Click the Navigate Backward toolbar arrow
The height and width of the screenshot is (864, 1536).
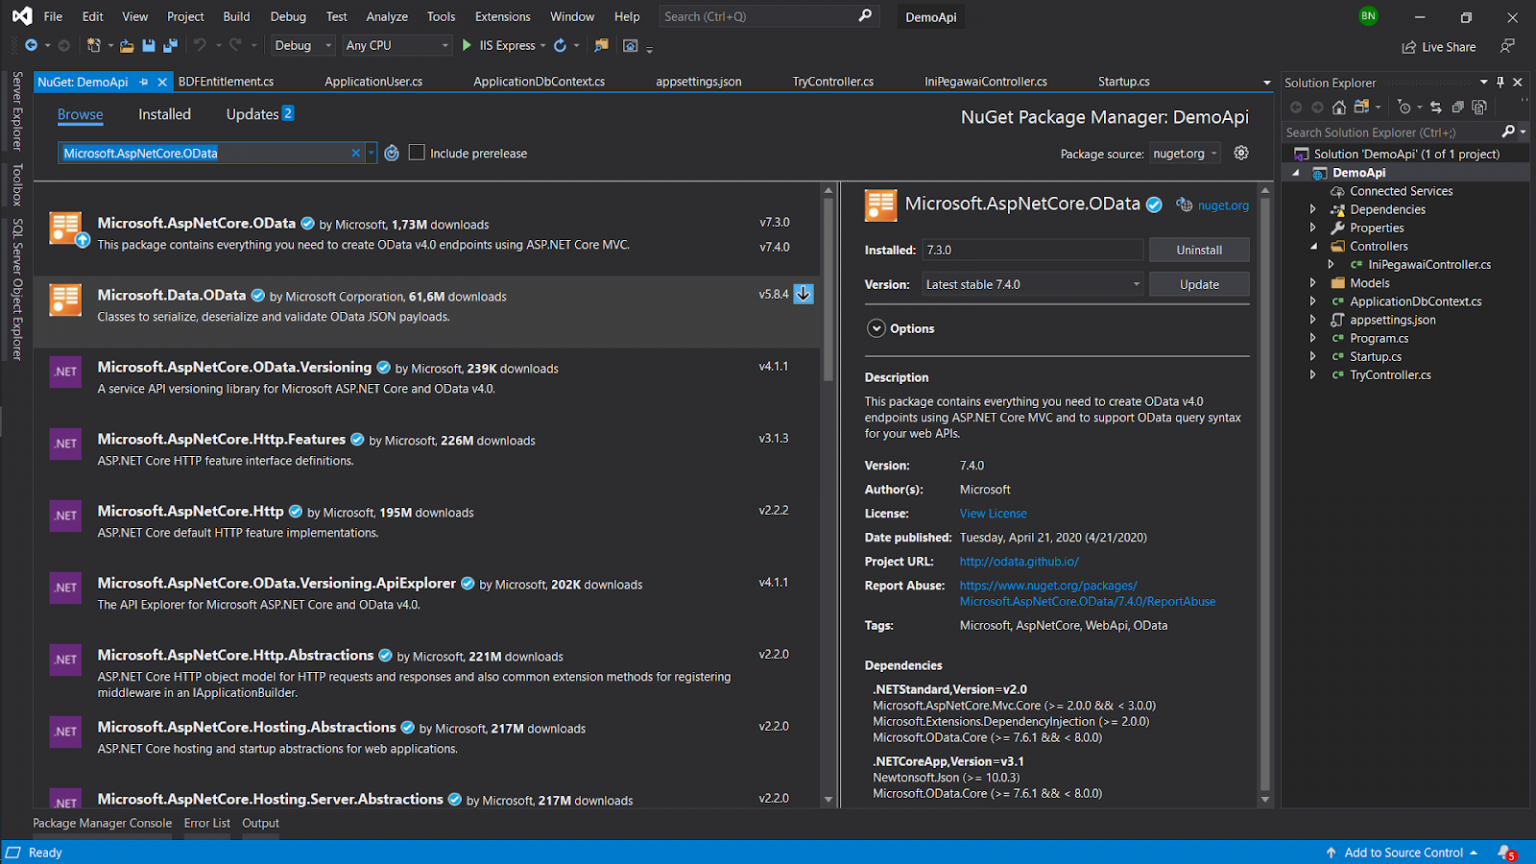click(31, 45)
